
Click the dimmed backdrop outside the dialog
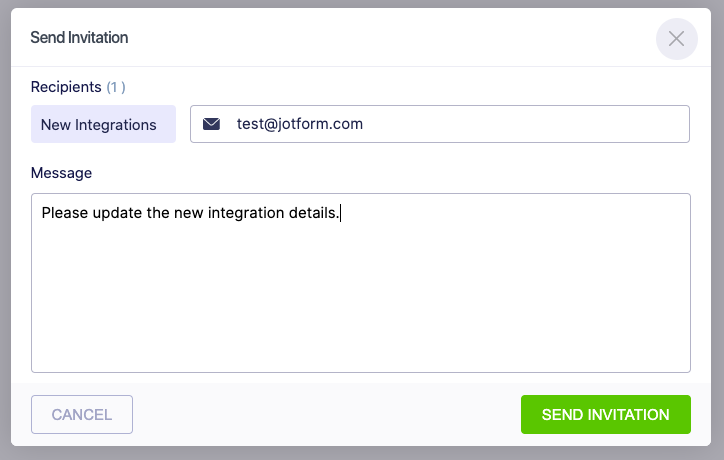point(5,230)
